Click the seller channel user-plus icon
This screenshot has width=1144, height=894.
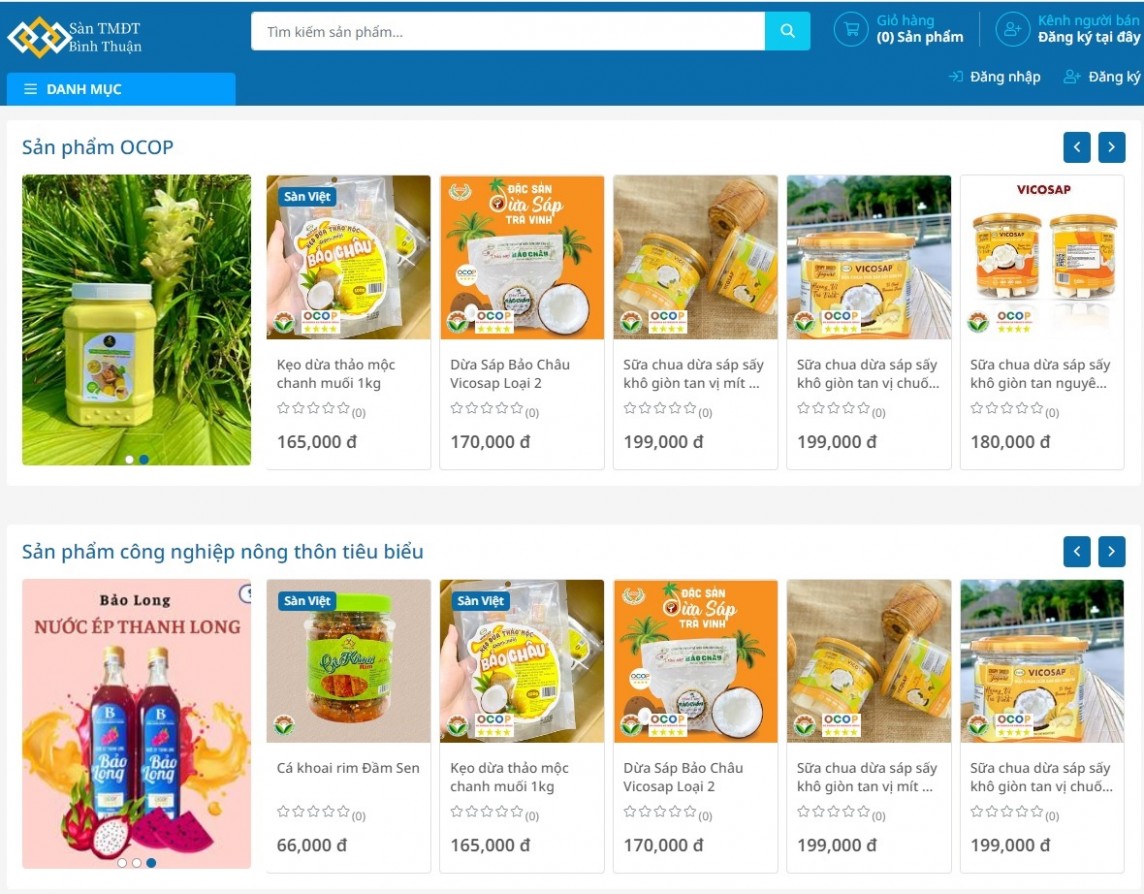coord(1013,30)
